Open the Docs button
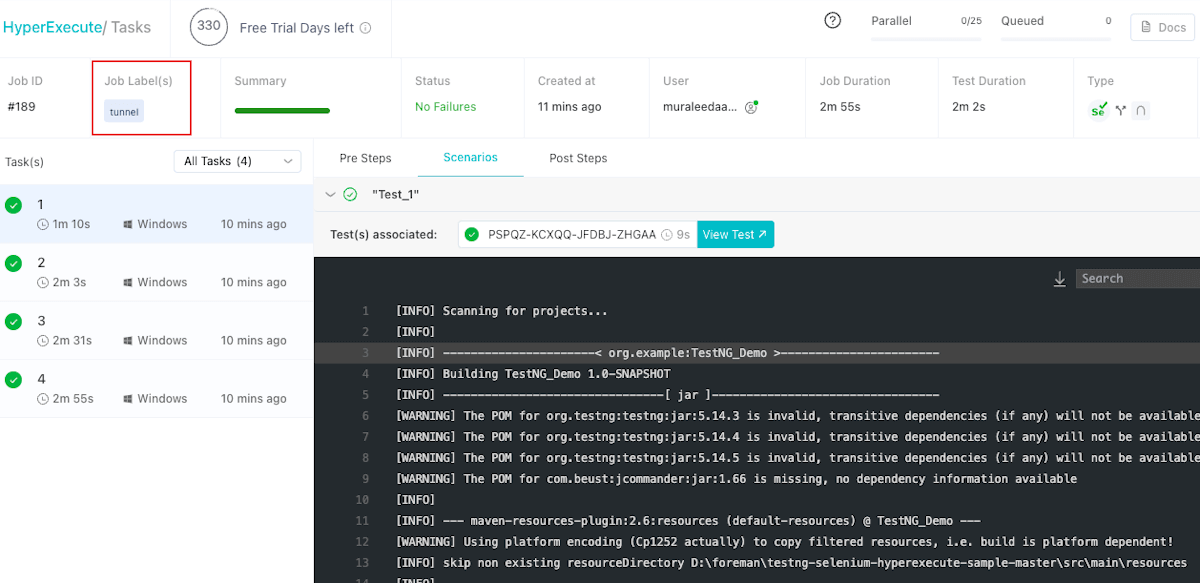The image size is (1200, 583). (x=1162, y=28)
